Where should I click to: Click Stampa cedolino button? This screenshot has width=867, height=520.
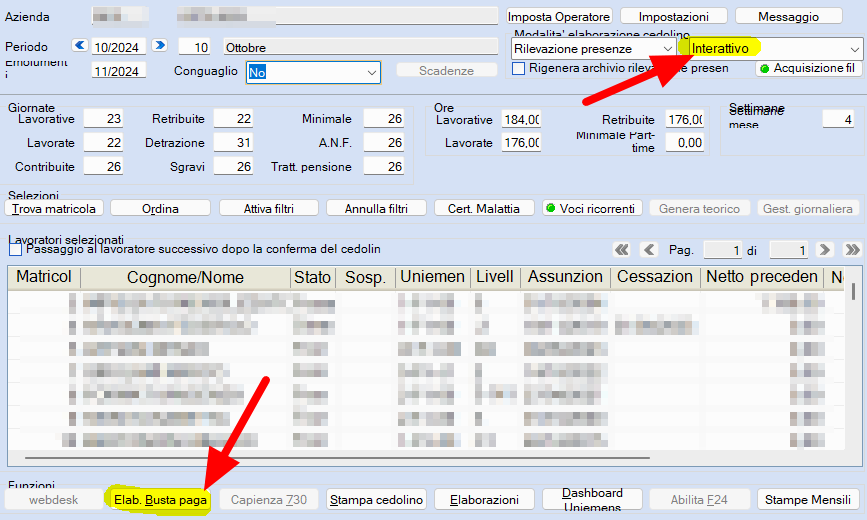click(x=377, y=500)
